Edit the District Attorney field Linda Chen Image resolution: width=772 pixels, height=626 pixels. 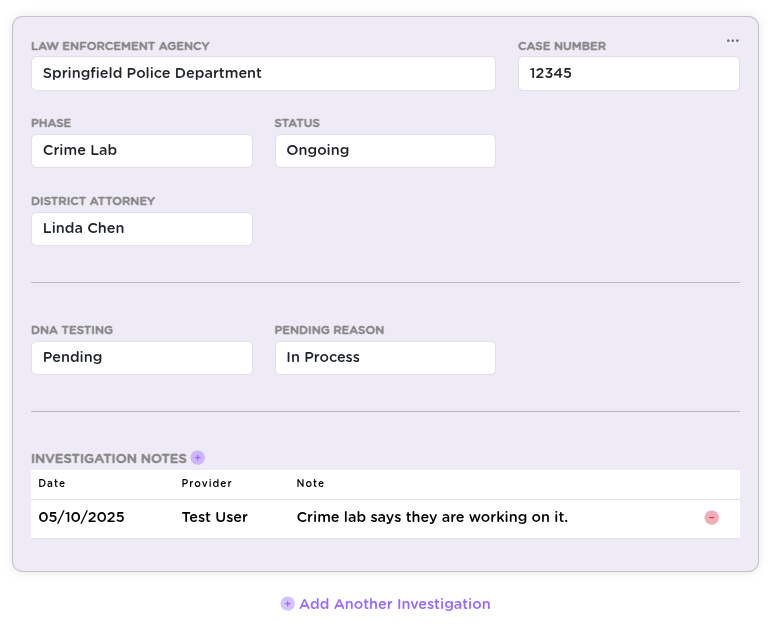pyautogui.click(x=142, y=229)
